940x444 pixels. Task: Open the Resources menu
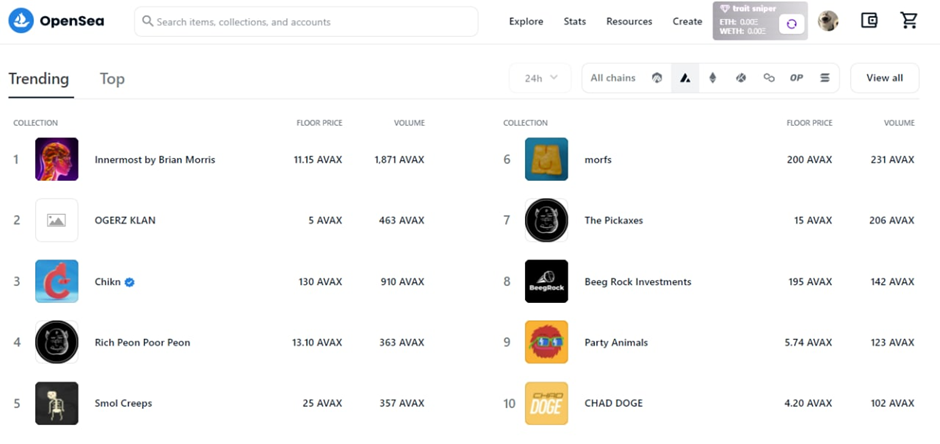[629, 22]
